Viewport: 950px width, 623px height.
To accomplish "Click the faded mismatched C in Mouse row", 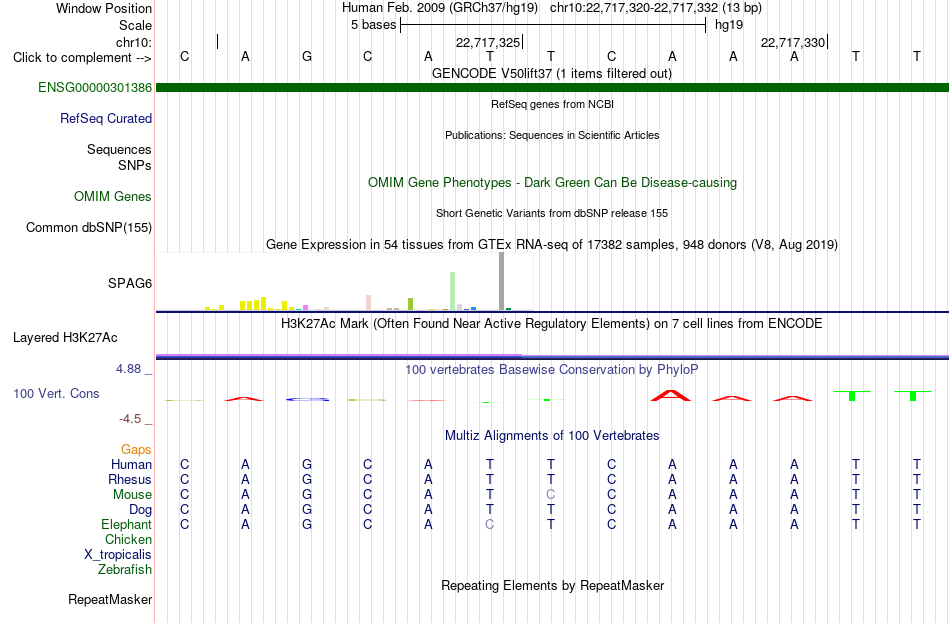I will pos(550,495).
